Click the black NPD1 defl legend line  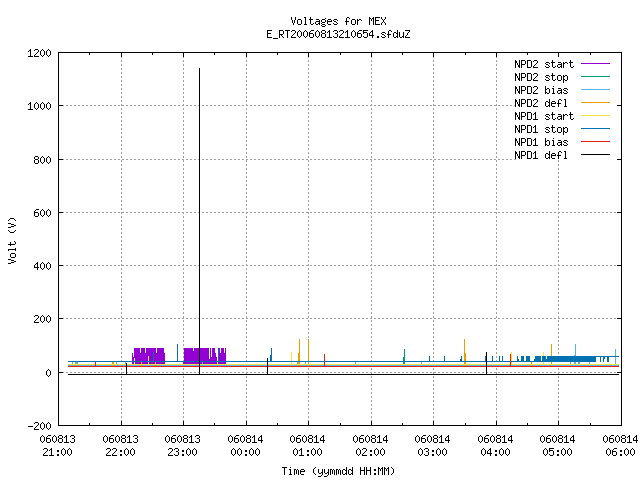coord(596,155)
